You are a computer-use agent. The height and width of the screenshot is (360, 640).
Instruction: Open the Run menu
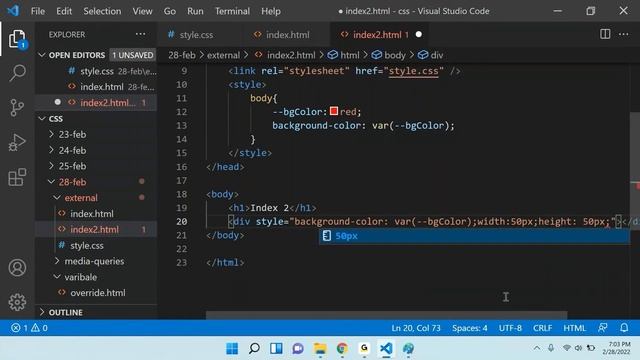click(x=195, y=11)
